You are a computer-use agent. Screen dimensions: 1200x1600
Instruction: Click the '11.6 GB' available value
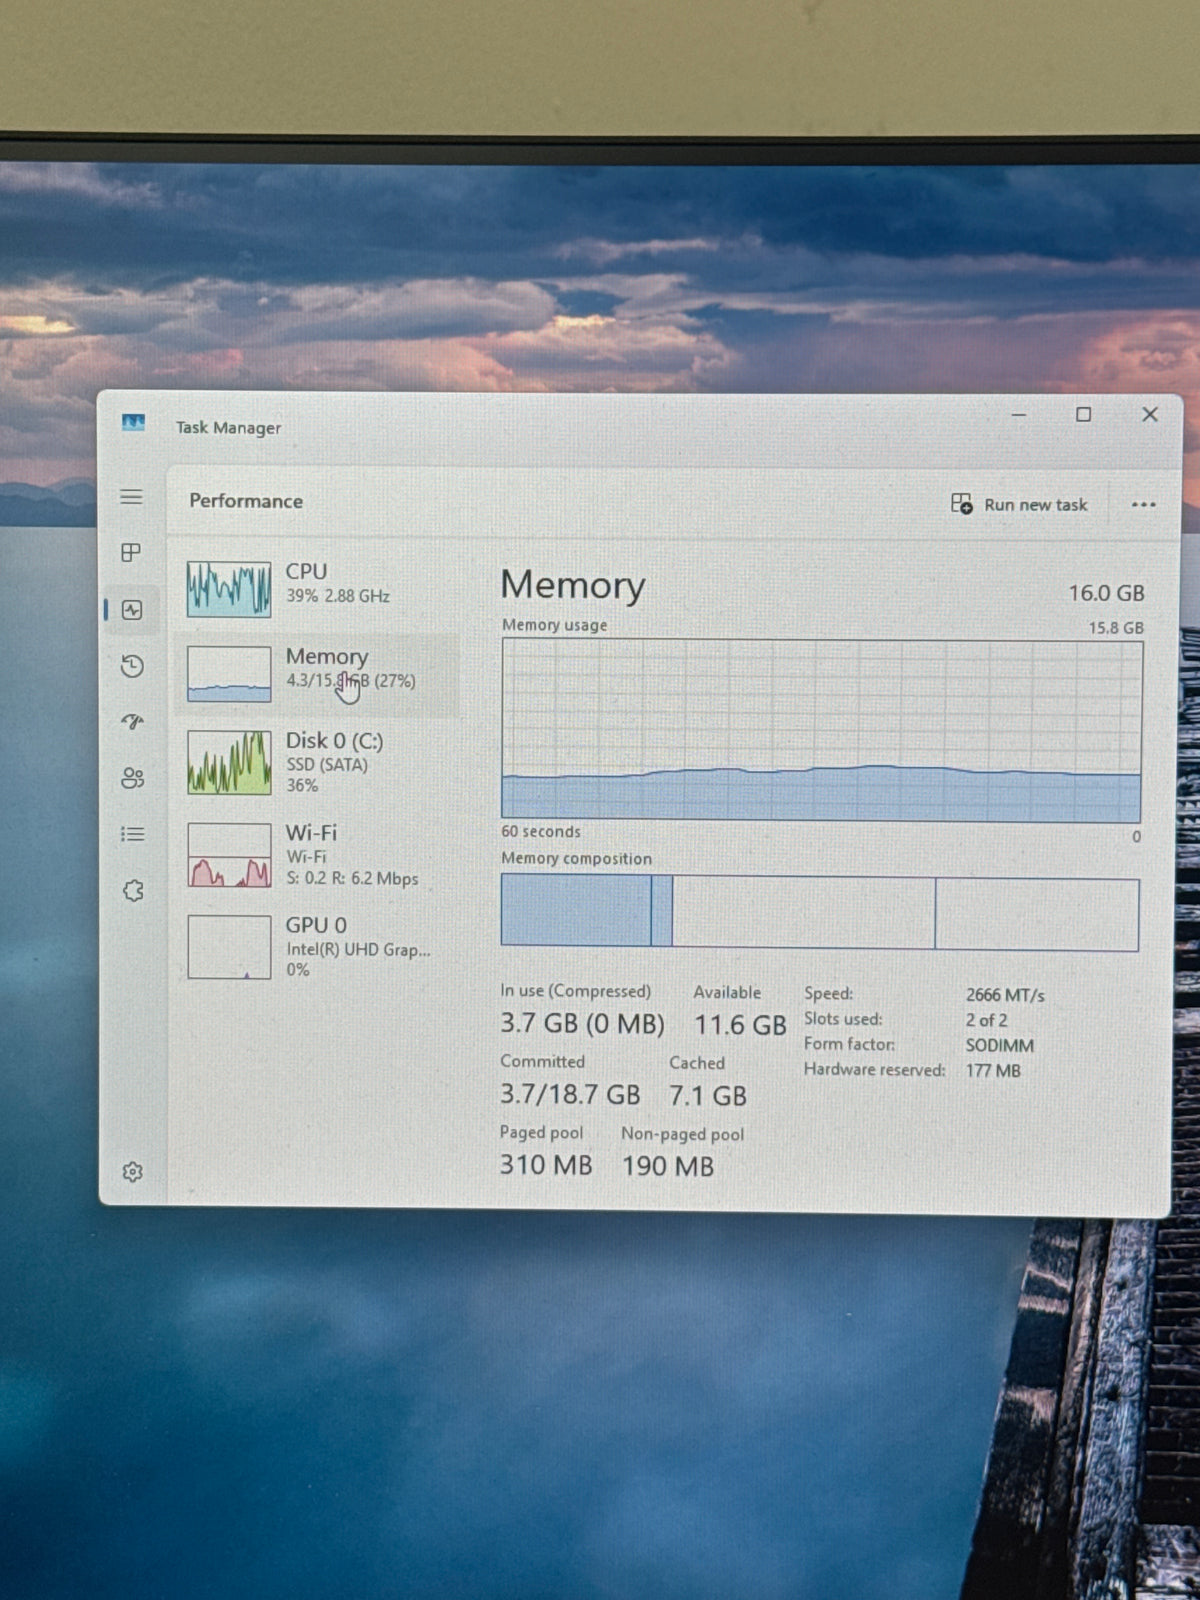tap(740, 1025)
